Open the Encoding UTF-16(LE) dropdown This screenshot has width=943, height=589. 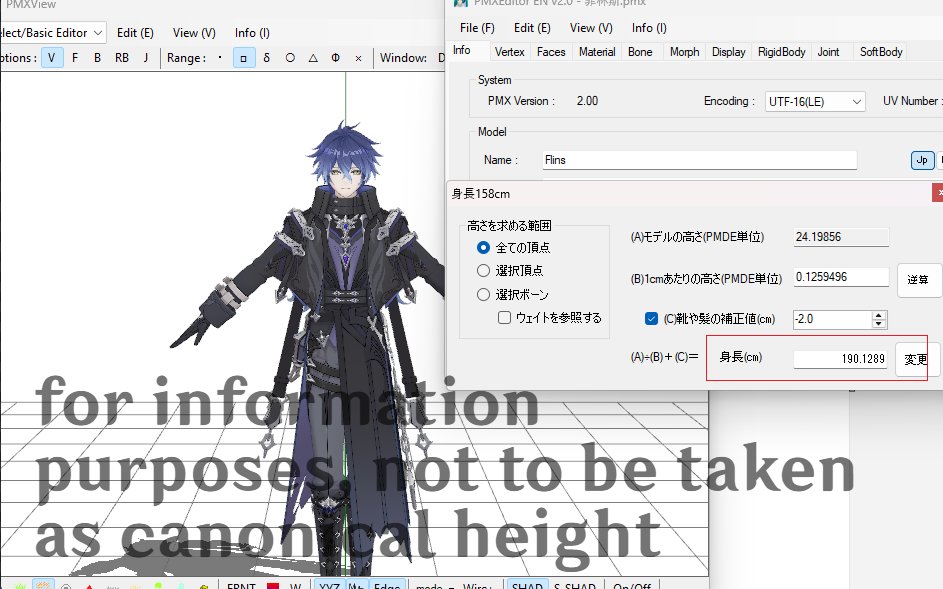click(x=815, y=102)
